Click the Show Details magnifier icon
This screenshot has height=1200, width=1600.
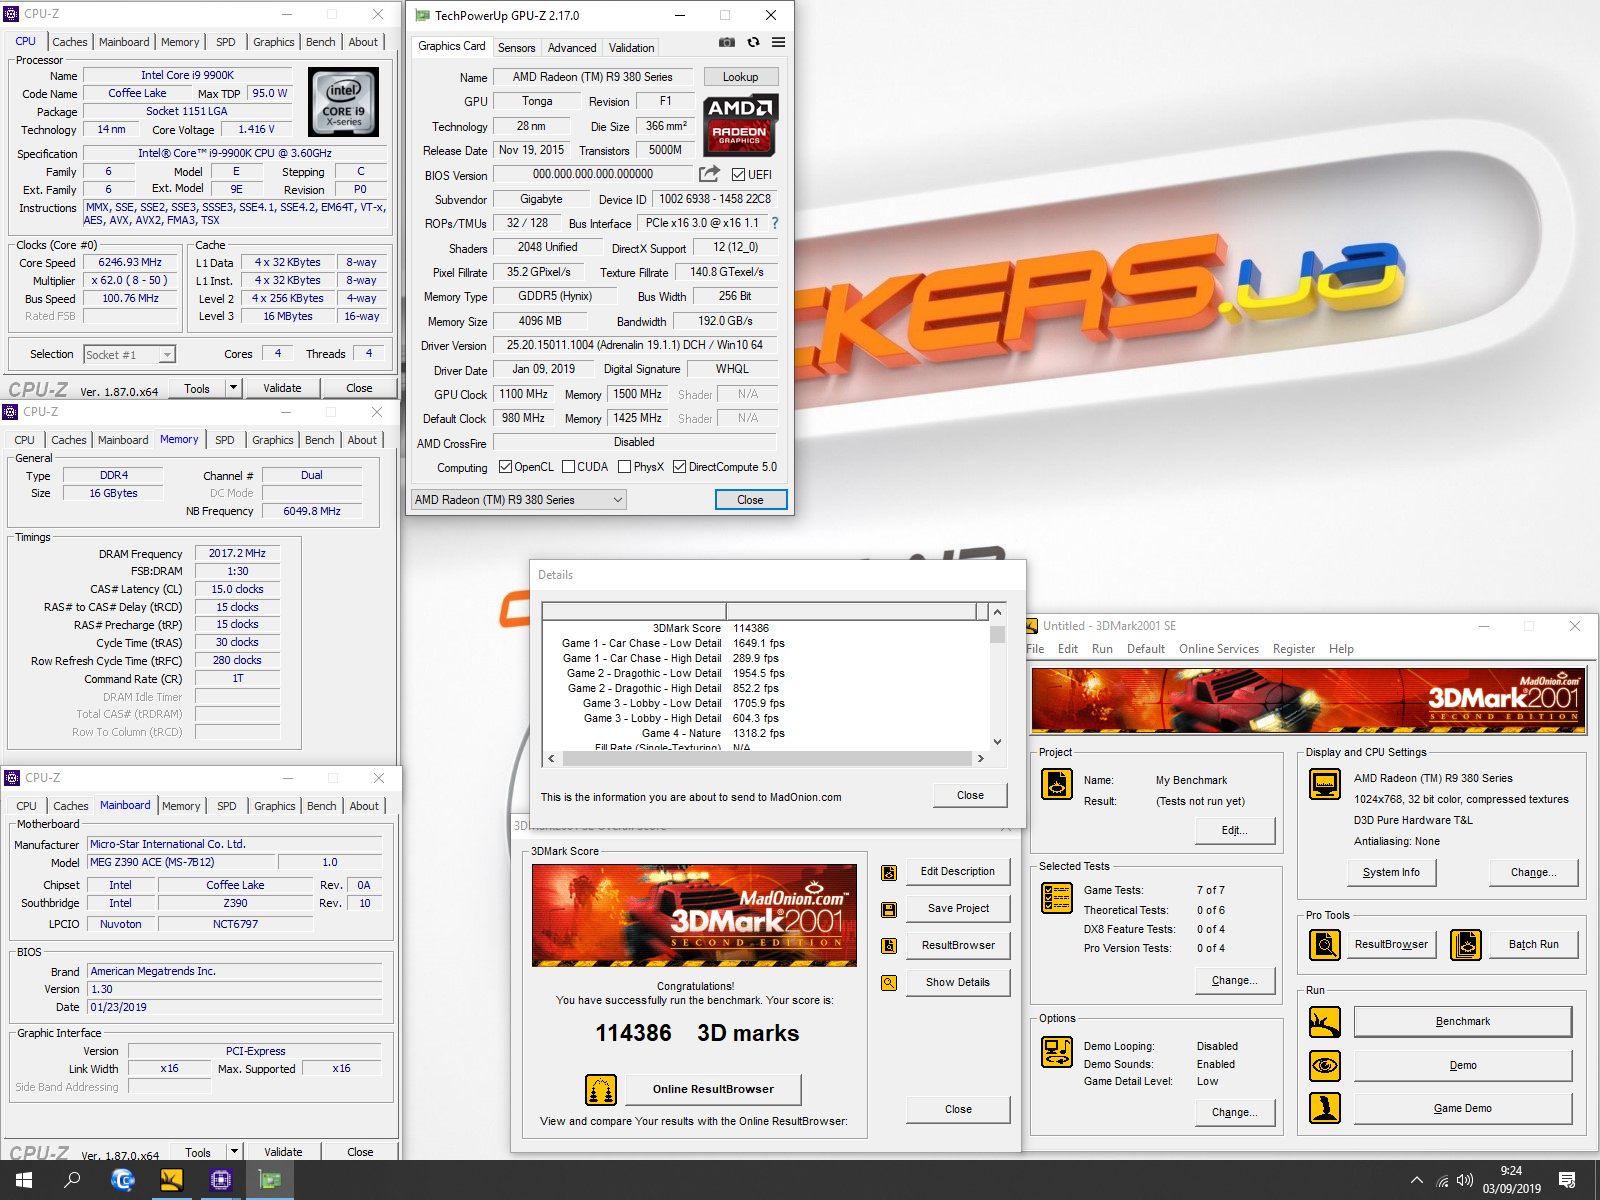point(889,983)
